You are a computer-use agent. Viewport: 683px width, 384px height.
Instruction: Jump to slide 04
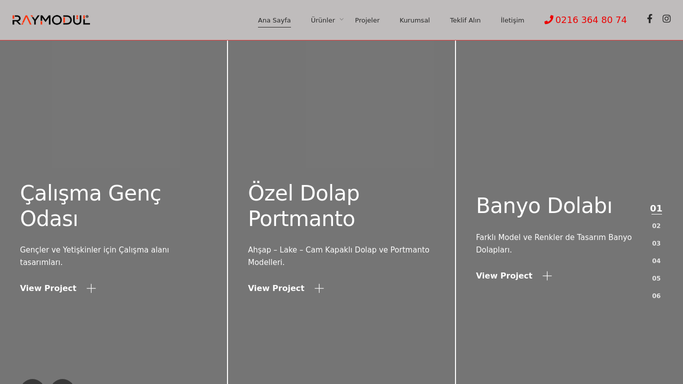656,260
